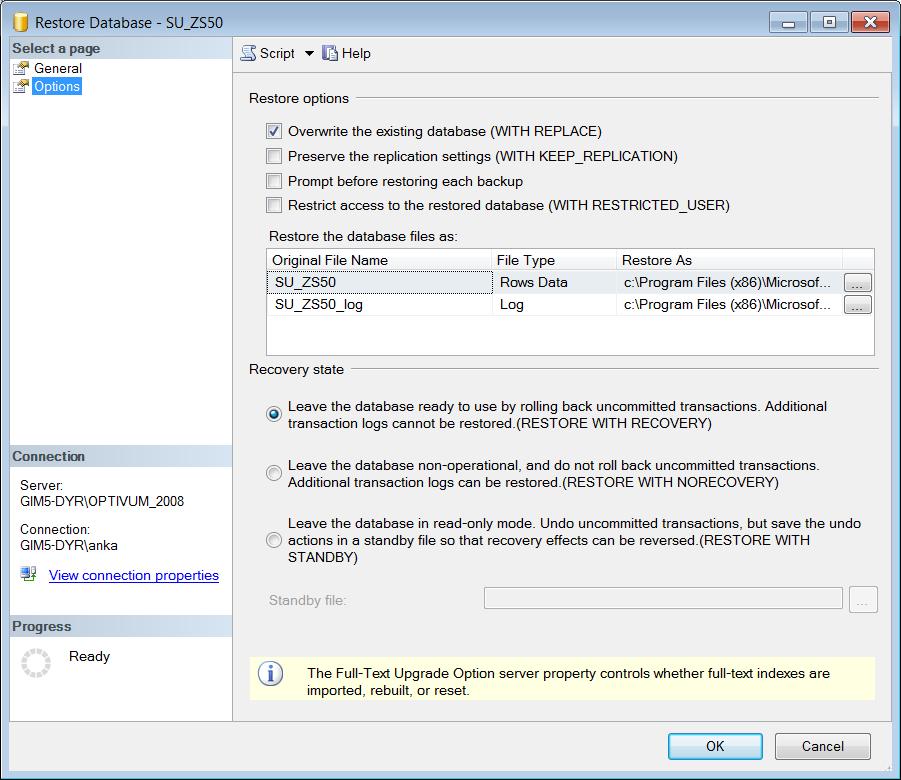Screen dimensions: 901x780
Task: Select the SU_ZS50 original file name cell
Action: click(379, 282)
